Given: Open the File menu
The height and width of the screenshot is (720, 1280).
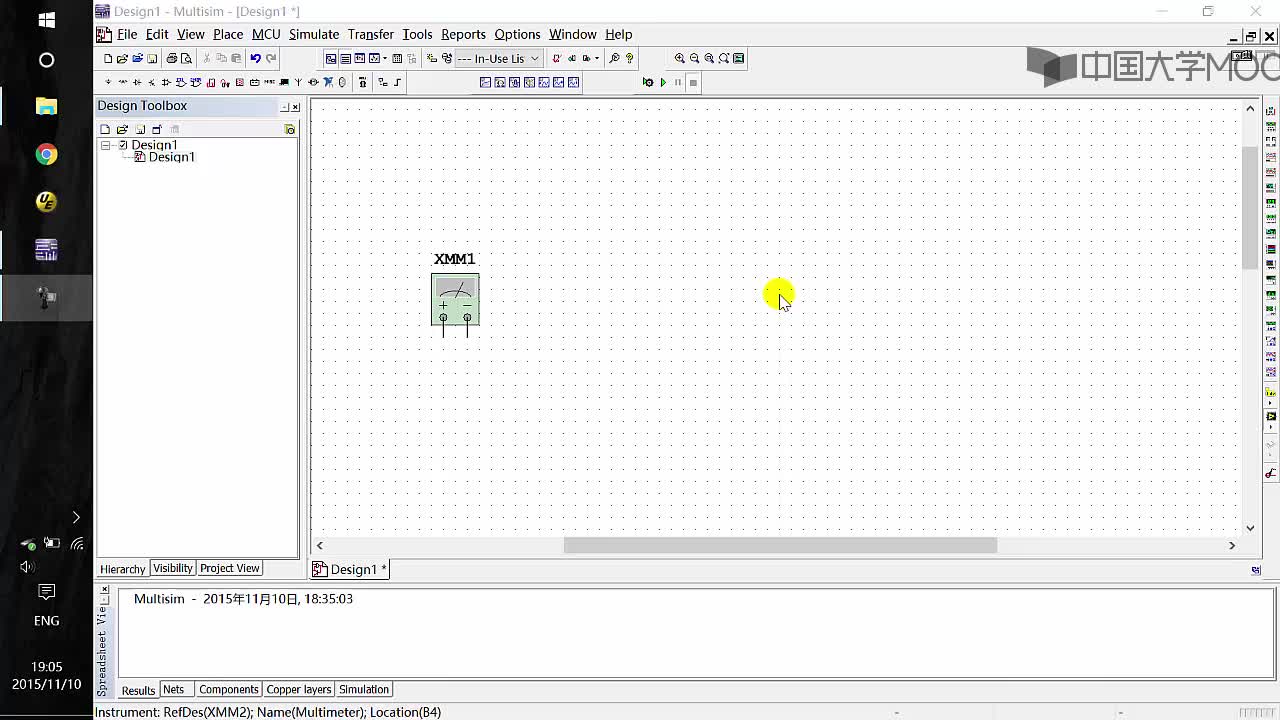Looking at the screenshot, I should pos(127,34).
